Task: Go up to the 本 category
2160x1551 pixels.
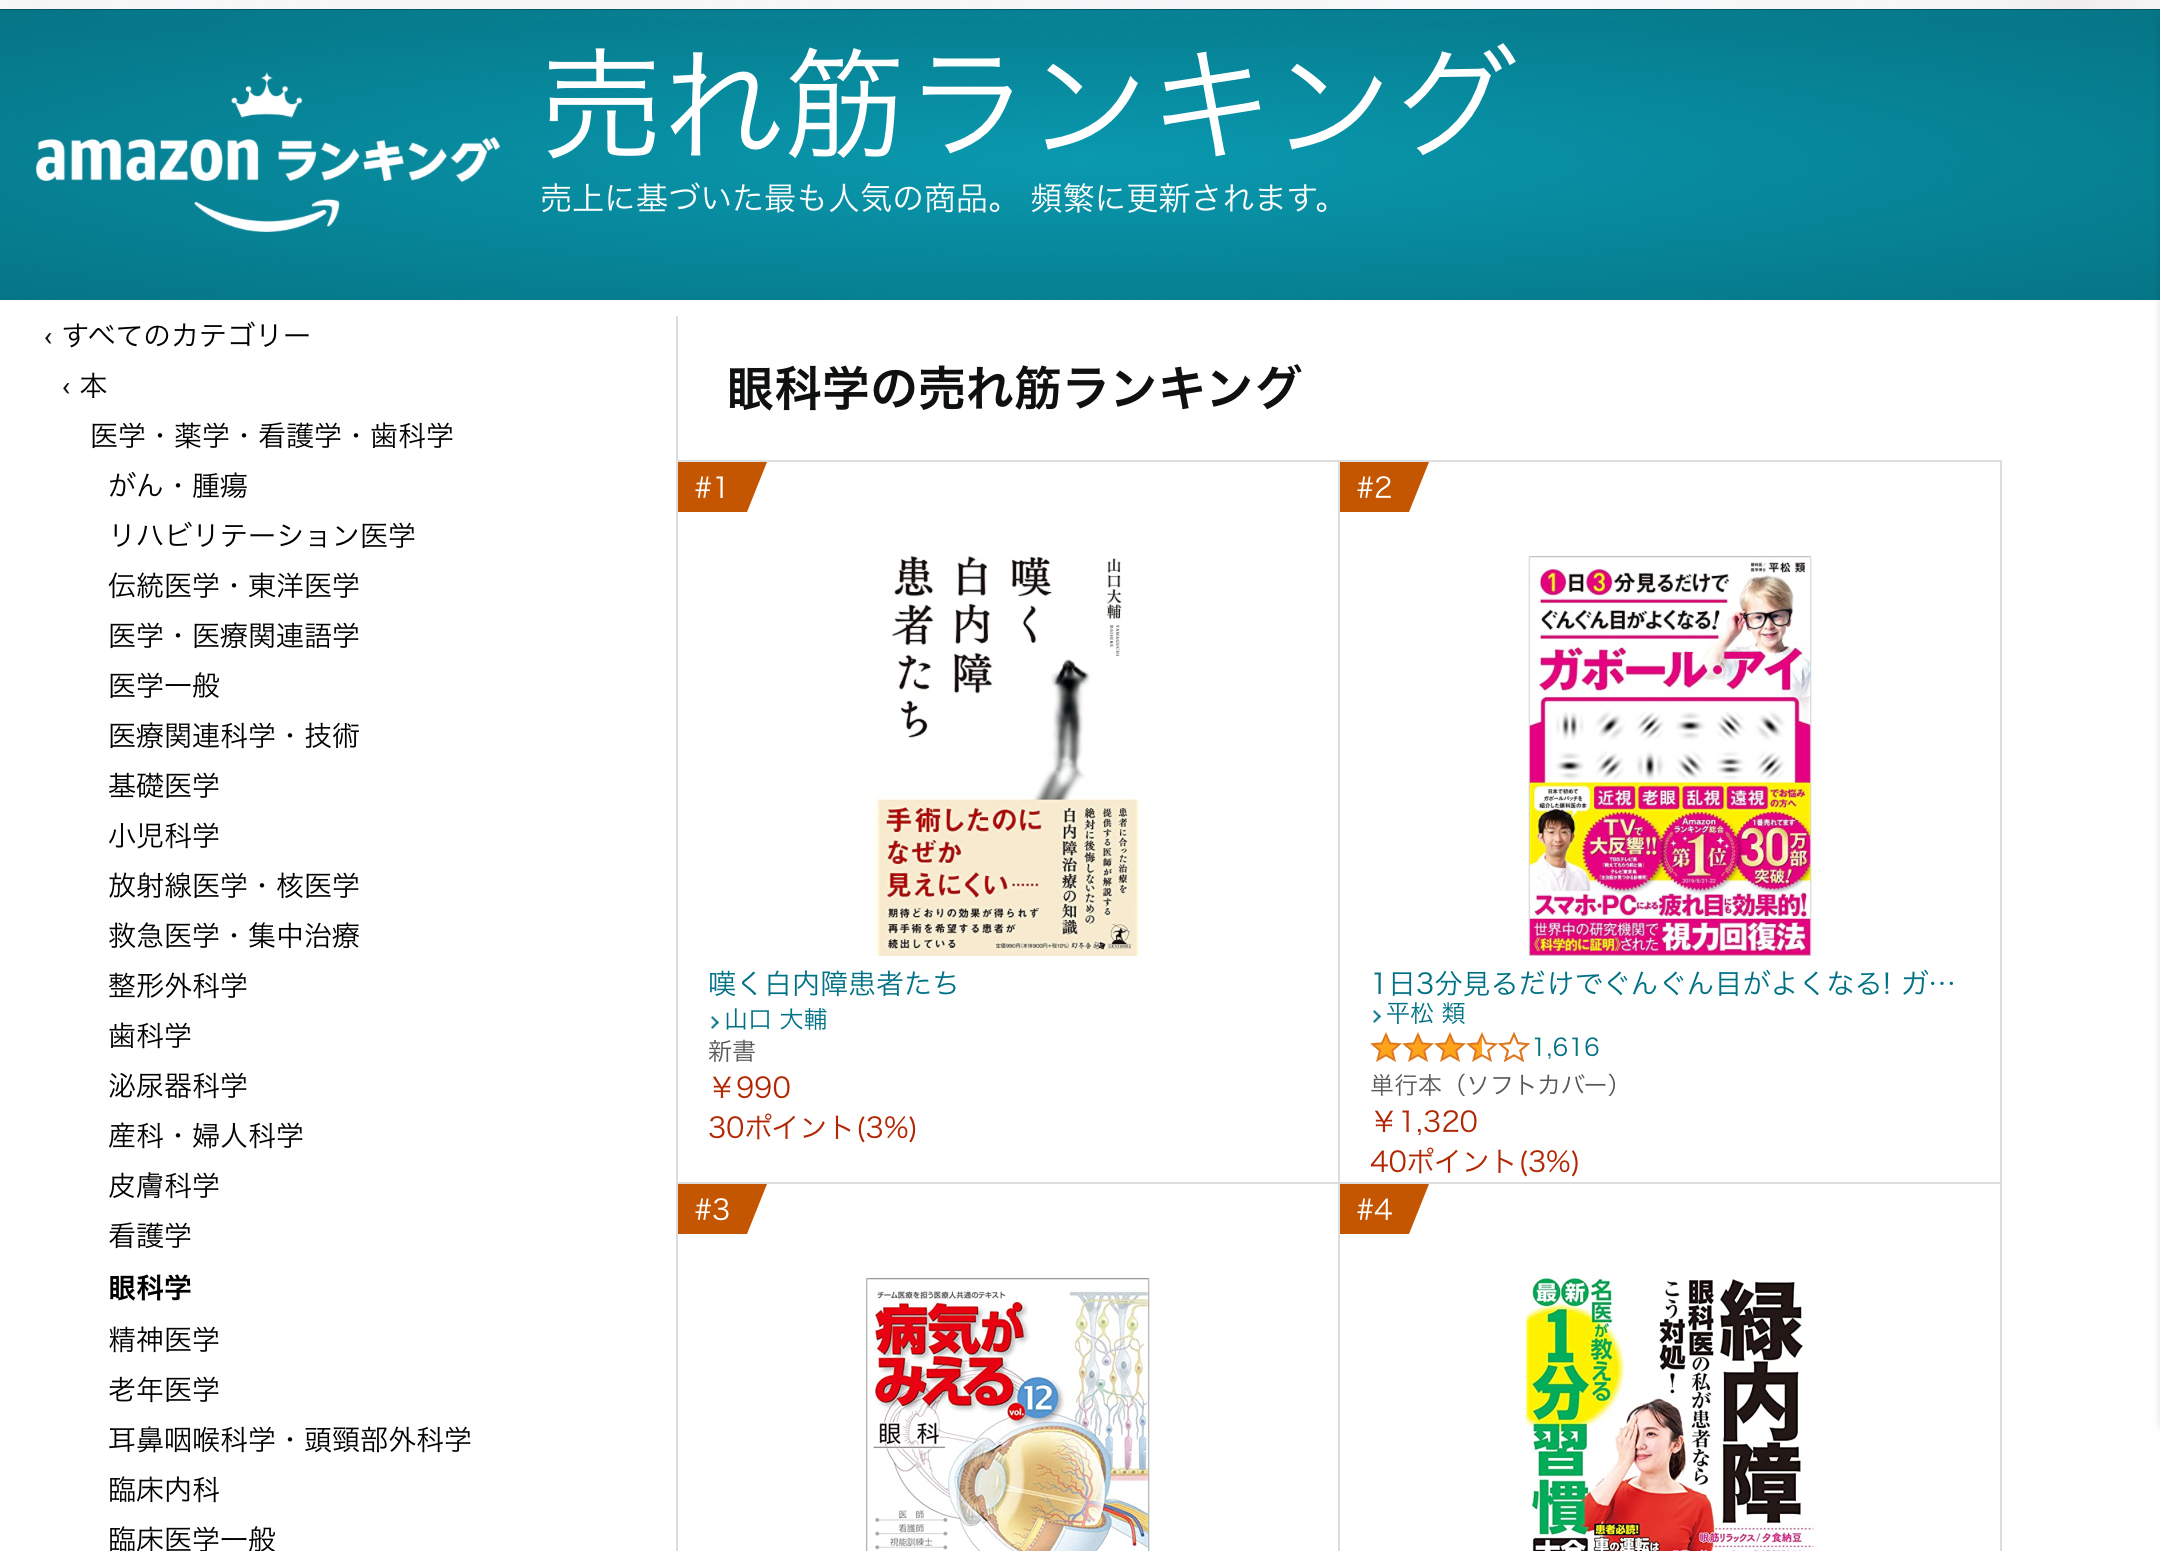Action: [x=93, y=386]
